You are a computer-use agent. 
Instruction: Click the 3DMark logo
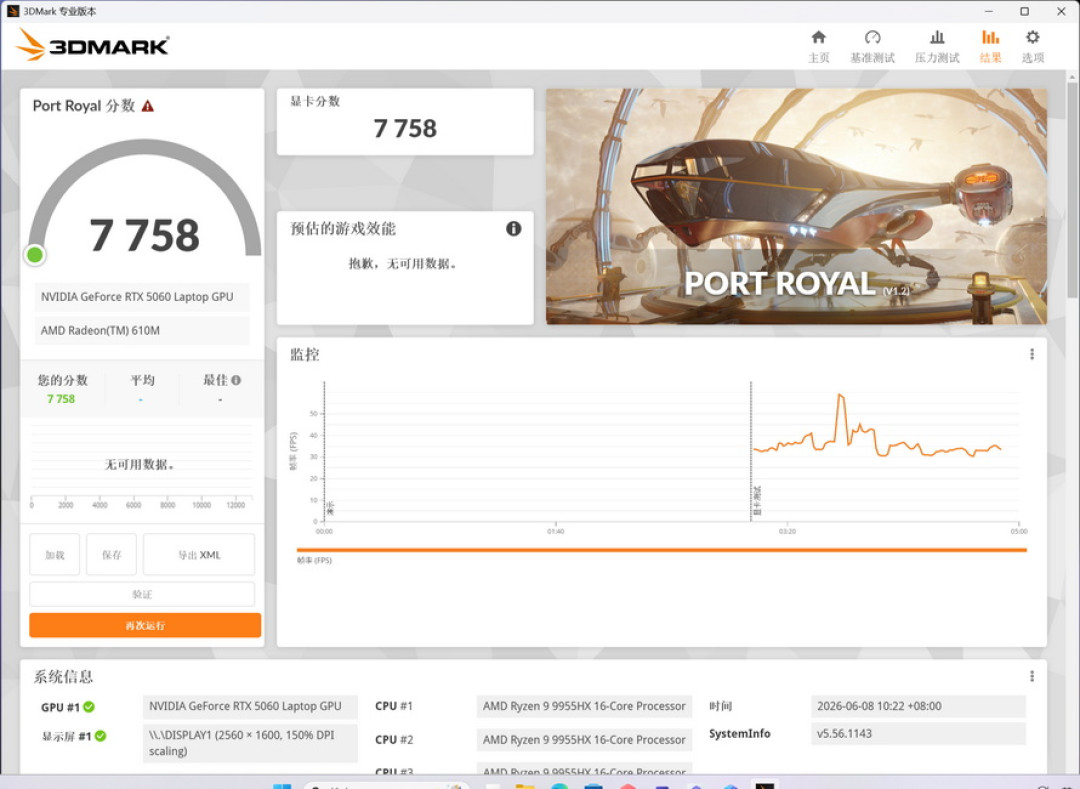(x=92, y=45)
